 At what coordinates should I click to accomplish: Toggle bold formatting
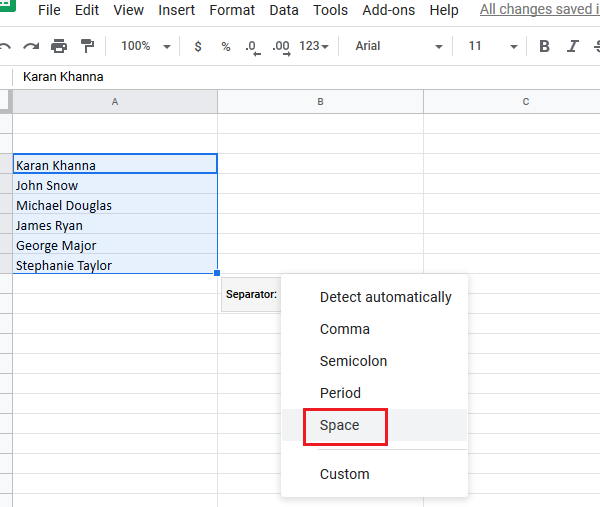pos(544,46)
